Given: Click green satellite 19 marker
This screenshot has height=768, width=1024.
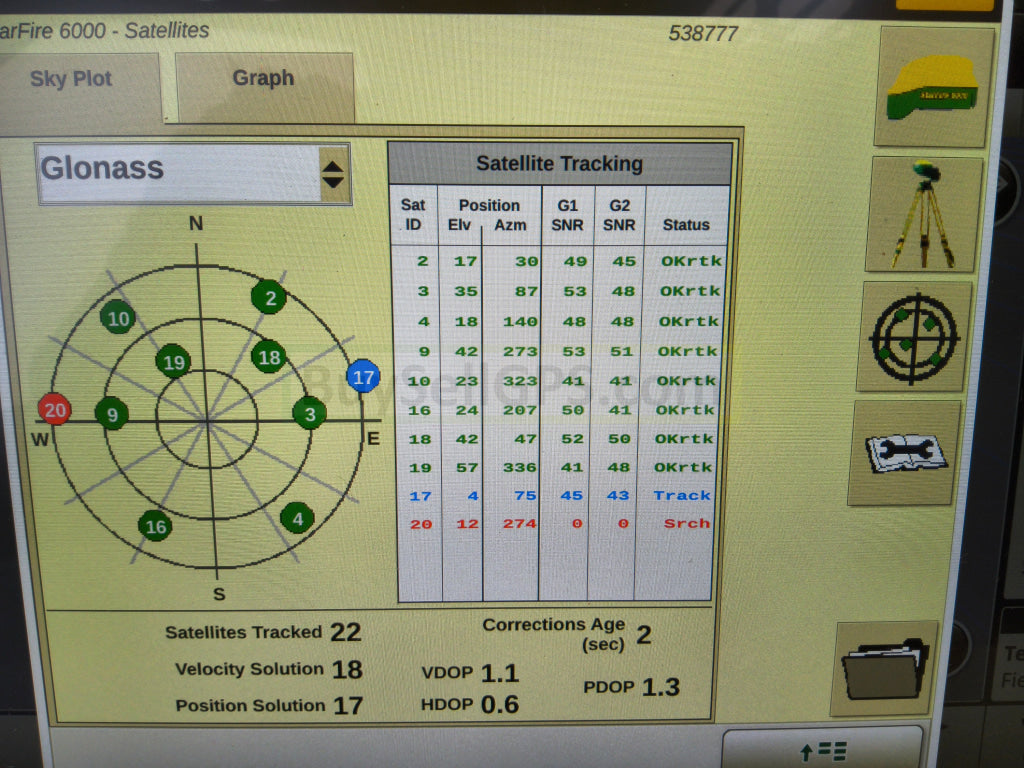Looking at the screenshot, I should tap(174, 362).
